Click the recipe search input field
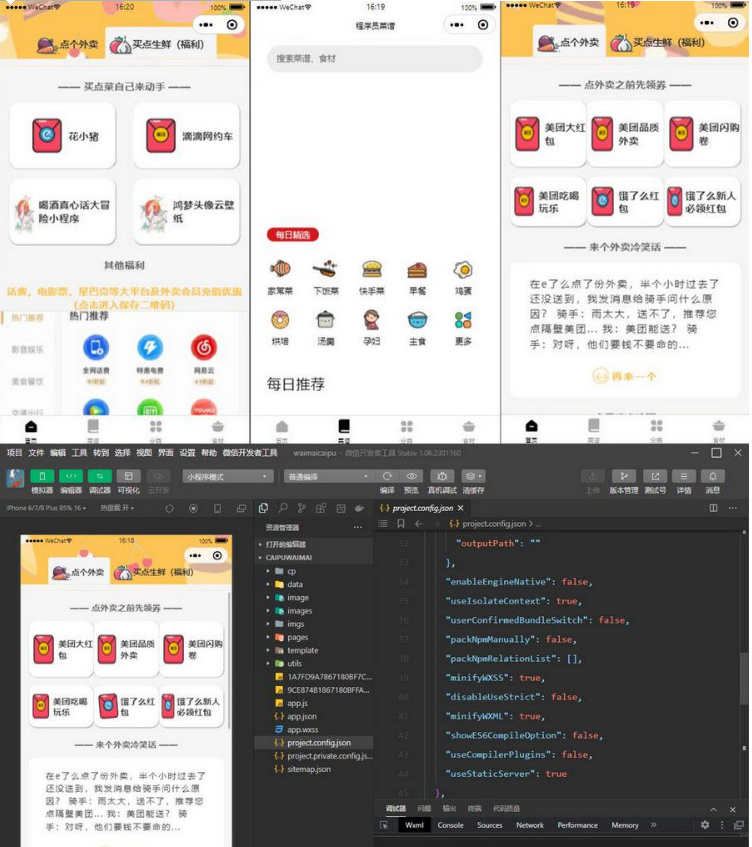The width and height of the screenshot is (752, 847). coord(374,59)
